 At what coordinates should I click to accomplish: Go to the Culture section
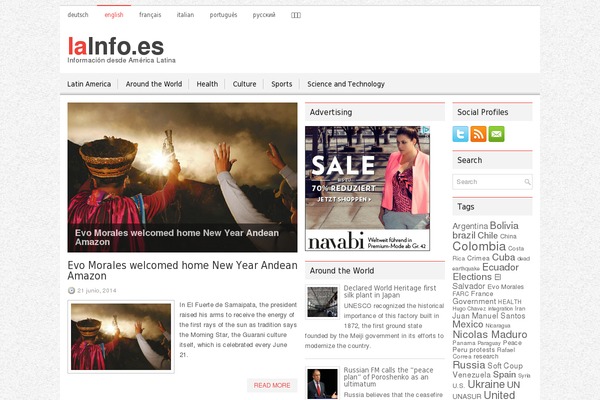(x=244, y=84)
